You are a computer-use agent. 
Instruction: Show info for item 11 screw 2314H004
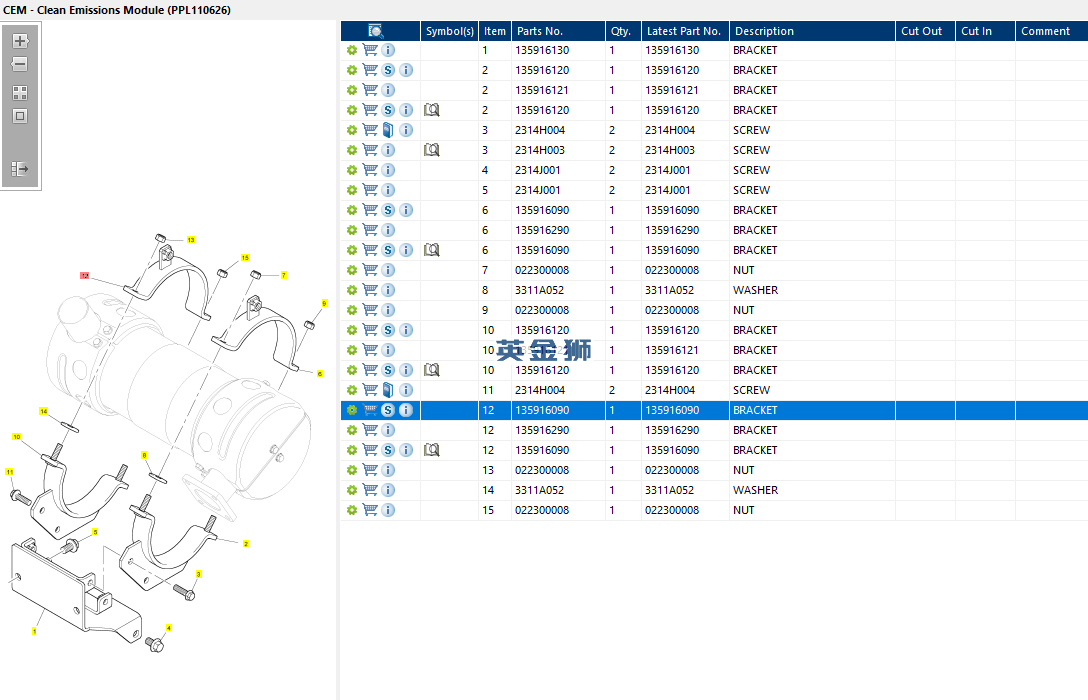coord(407,390)
